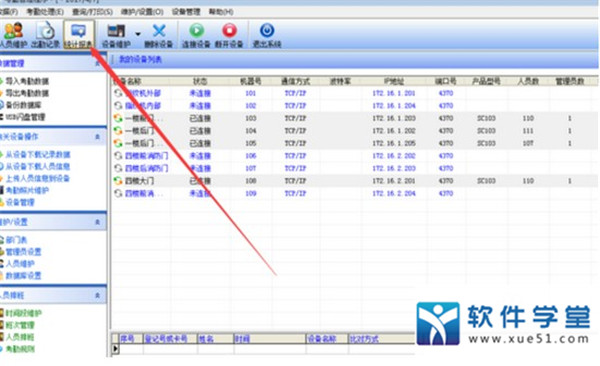Screen dimensions: 600x366
Task: Open 考勤照片维护 in sidebar
Action: click(x=27, y=190)
